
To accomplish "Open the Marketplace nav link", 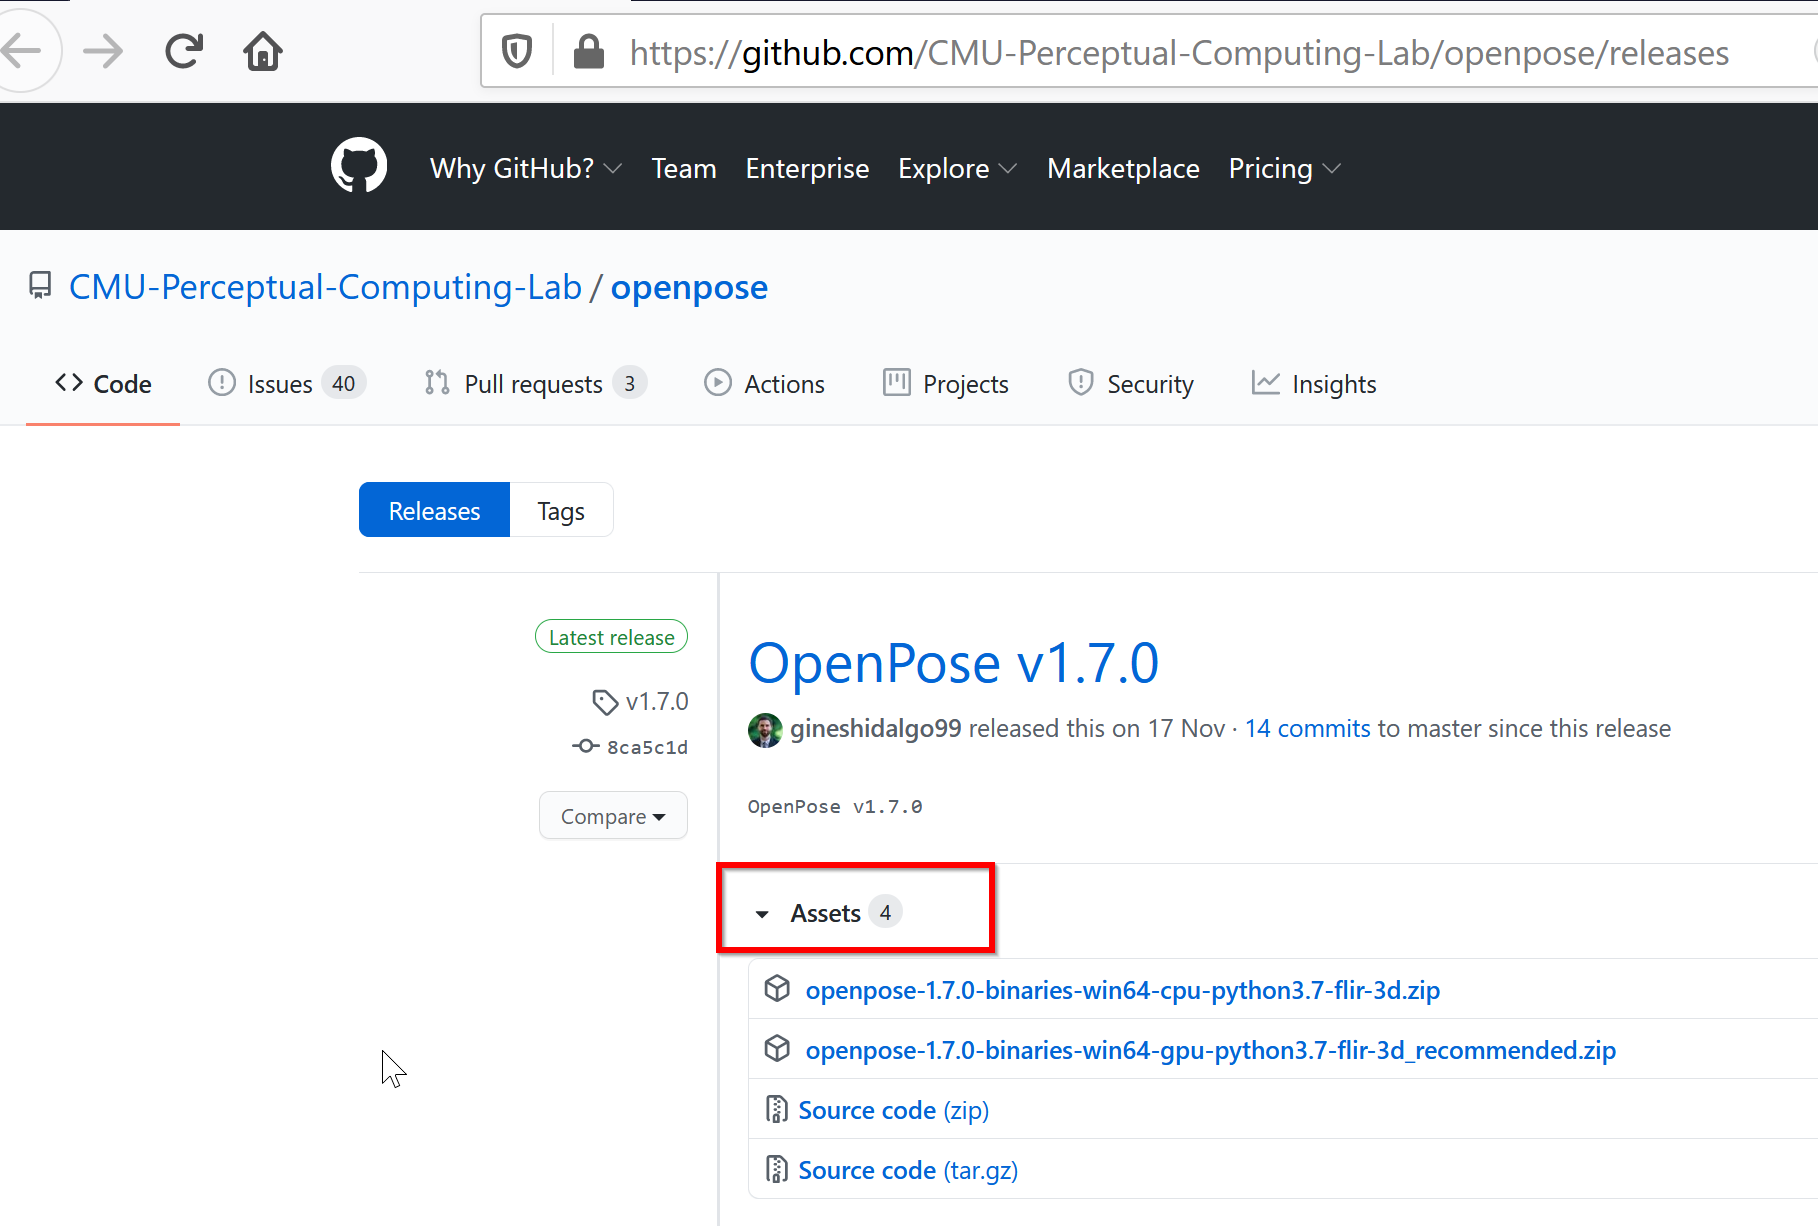I will [x=1123, y=168].
